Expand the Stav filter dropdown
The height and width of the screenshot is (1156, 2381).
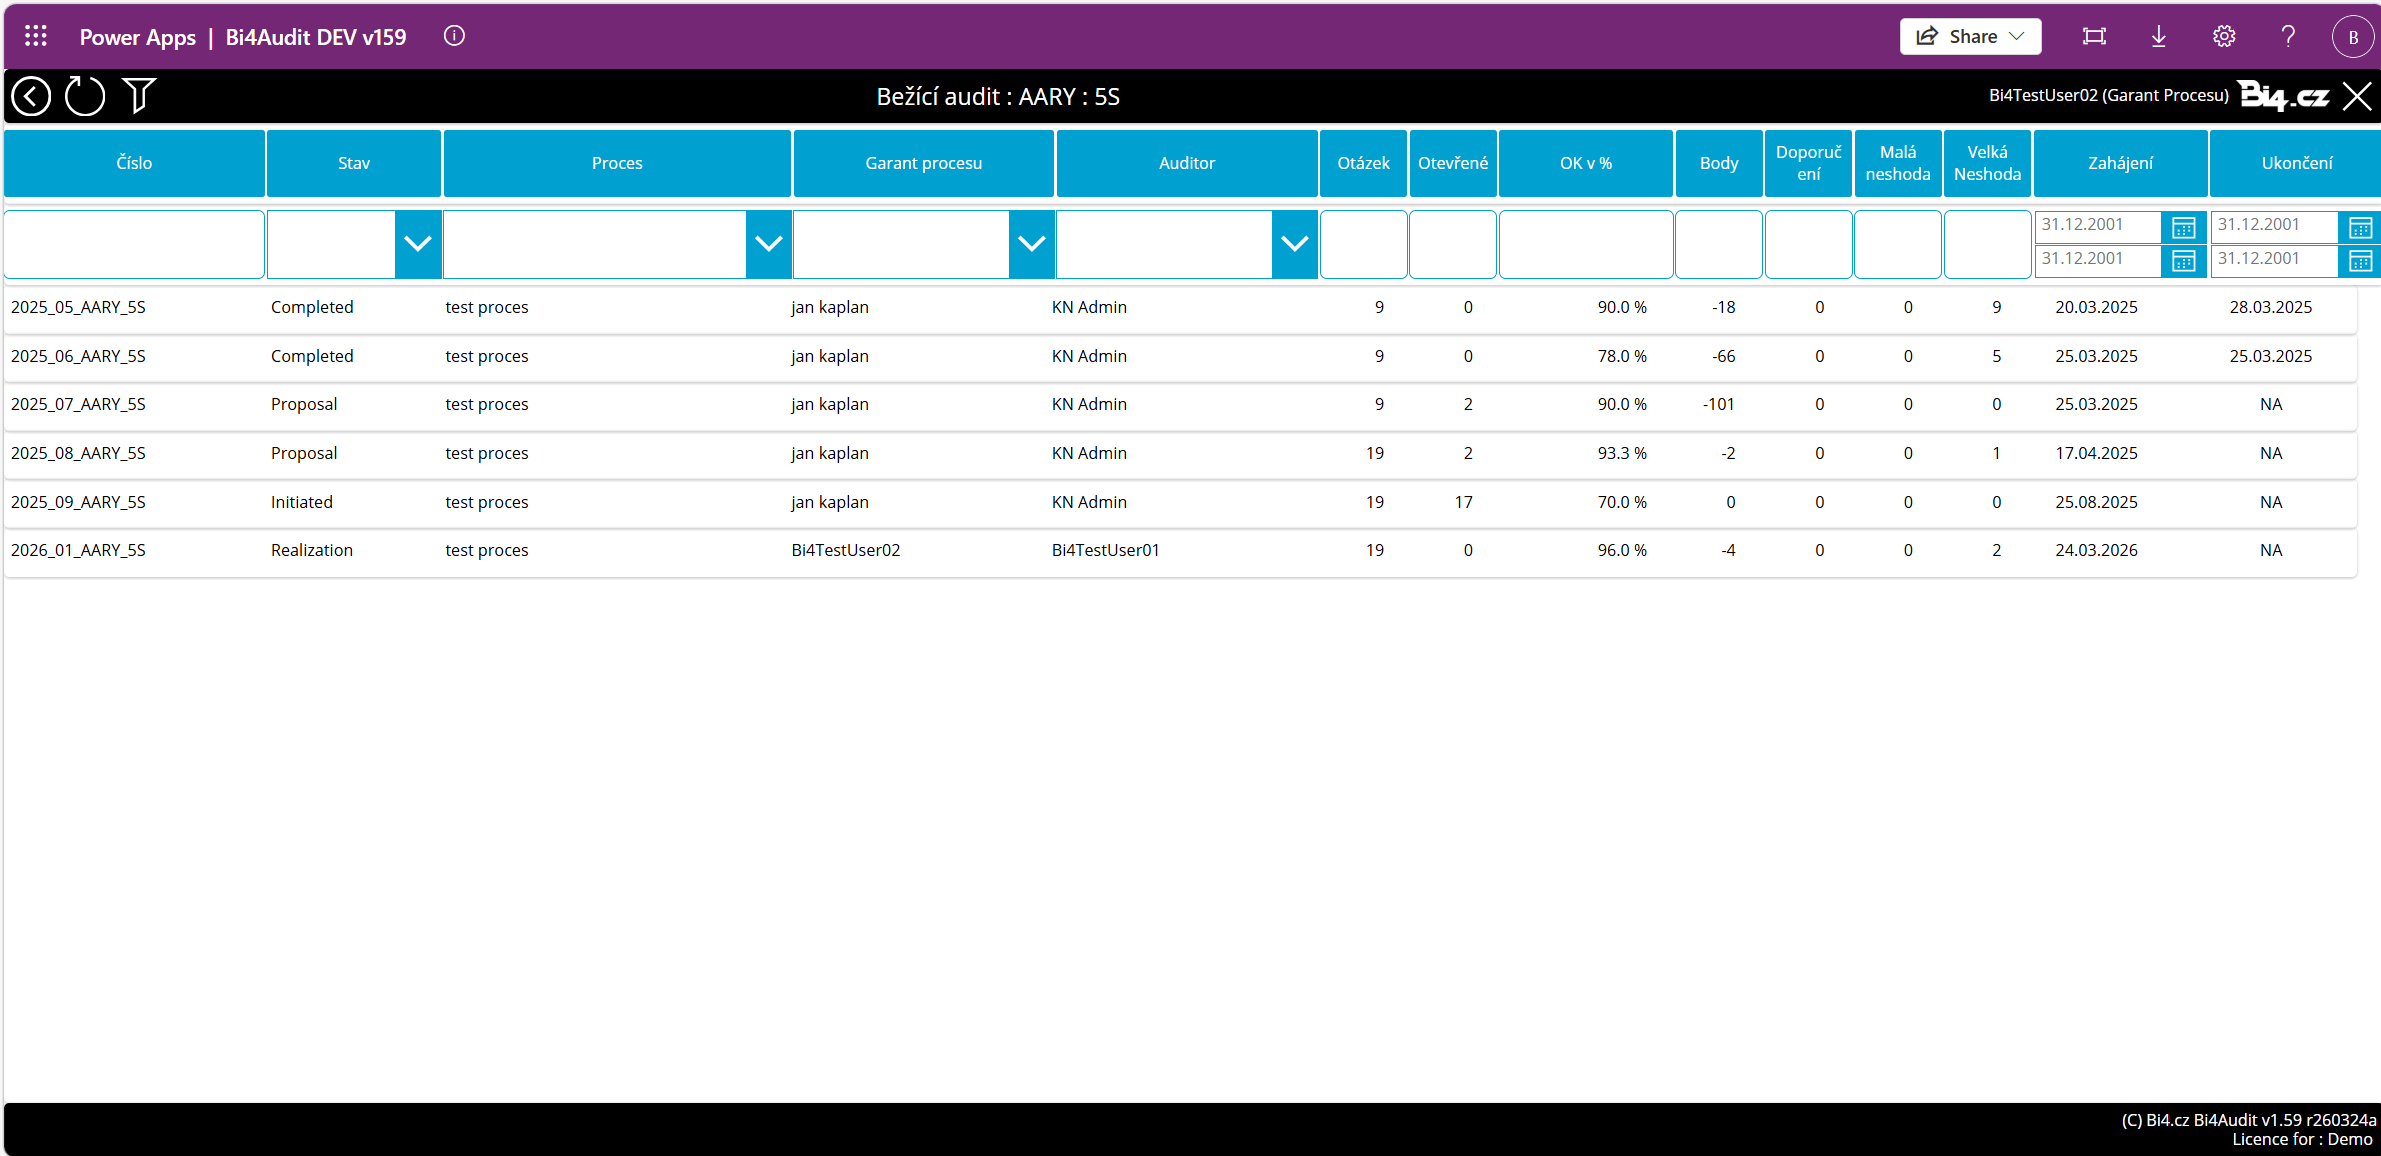click(418, 243)
